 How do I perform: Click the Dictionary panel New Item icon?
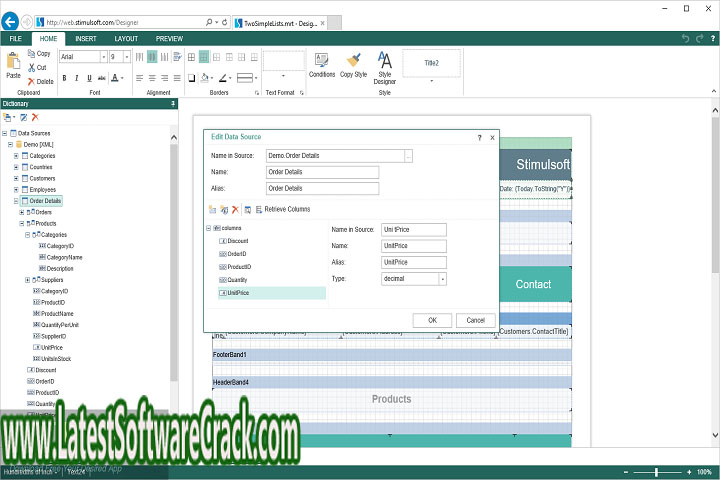coord(9,118)
